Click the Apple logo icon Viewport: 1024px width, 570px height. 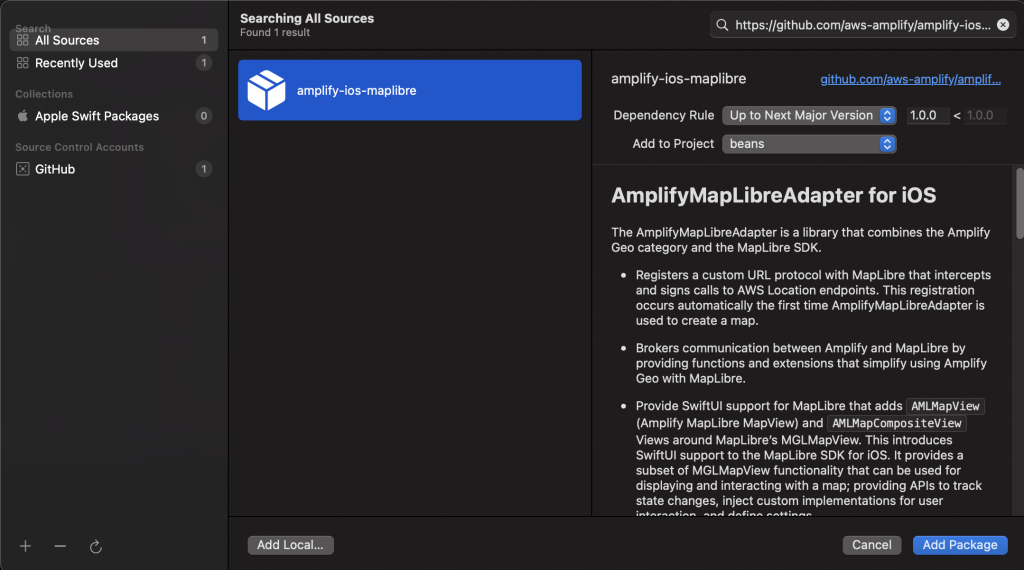click(x=22, y=116)
